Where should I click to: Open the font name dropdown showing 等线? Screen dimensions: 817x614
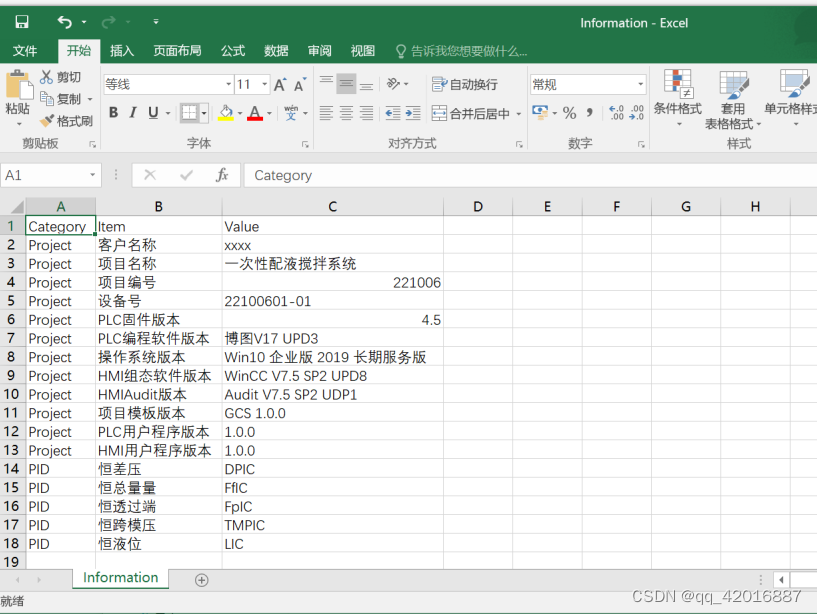(229, 84)
